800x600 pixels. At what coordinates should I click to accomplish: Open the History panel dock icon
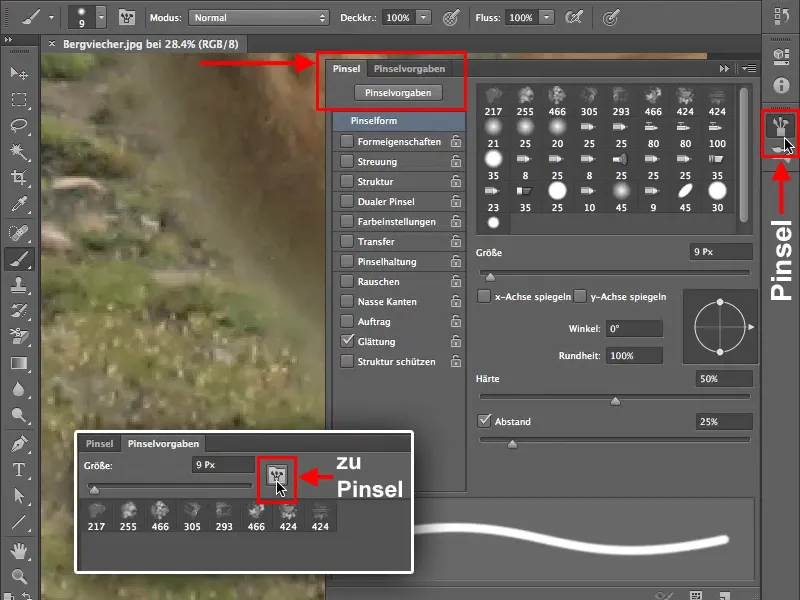pos(781,16)
